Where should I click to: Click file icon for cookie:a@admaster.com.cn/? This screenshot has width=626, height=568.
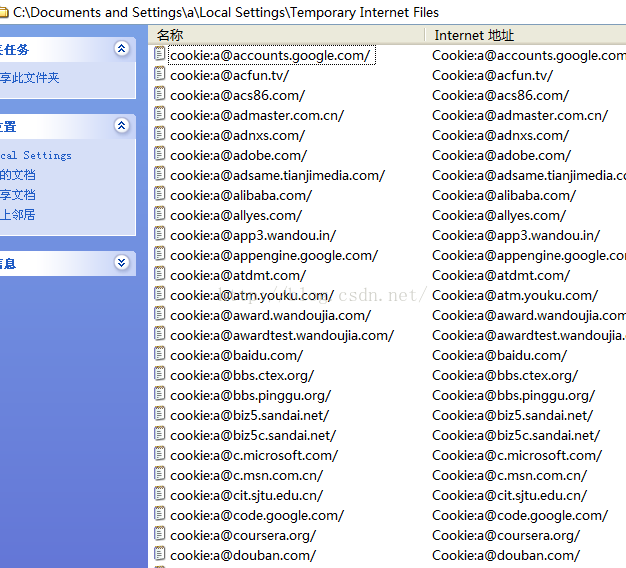click(160, 113)
